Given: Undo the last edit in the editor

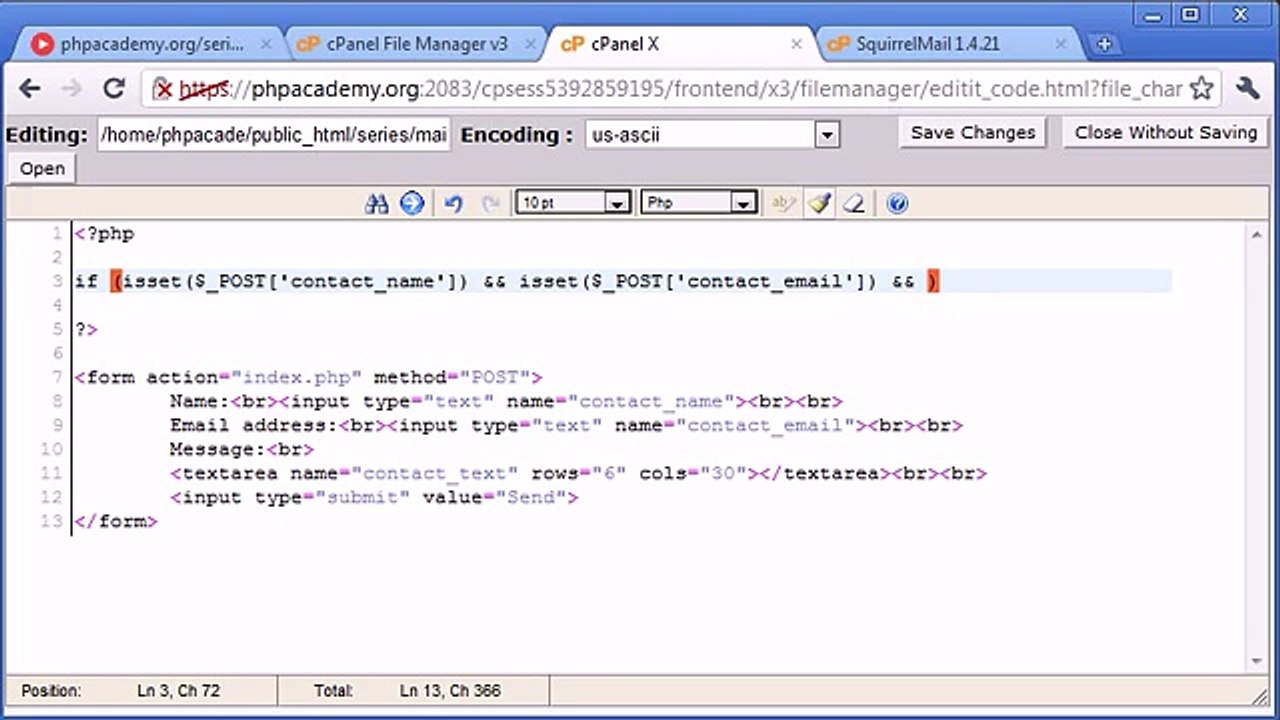Looking at the screenshot, I should (453, 203).
